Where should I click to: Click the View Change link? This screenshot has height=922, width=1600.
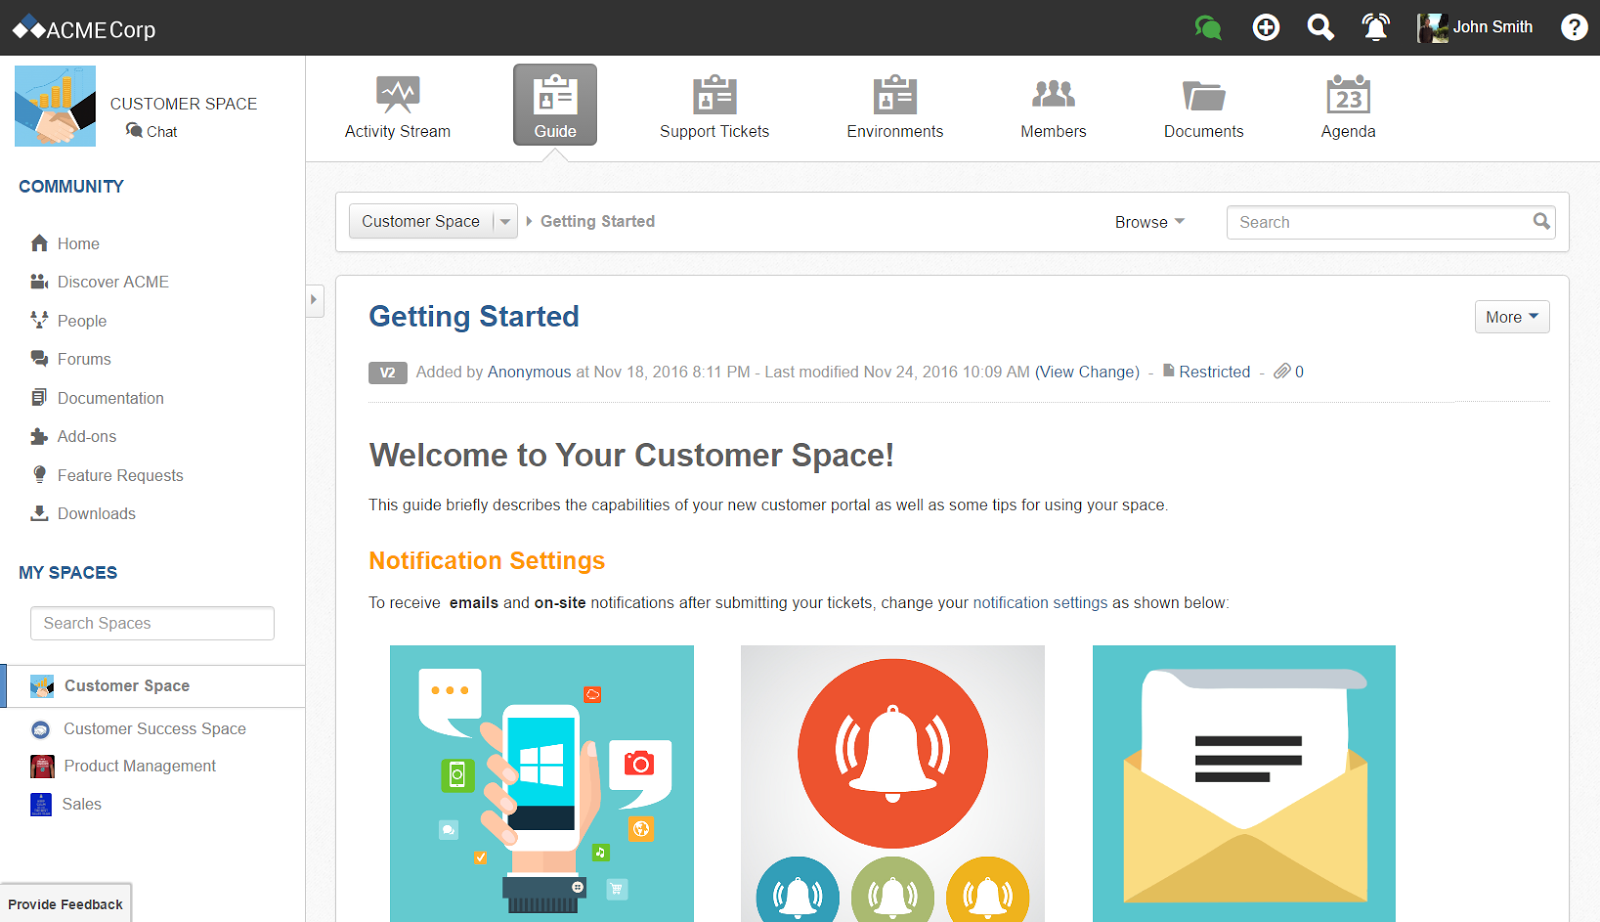[x=1088, y=371]
